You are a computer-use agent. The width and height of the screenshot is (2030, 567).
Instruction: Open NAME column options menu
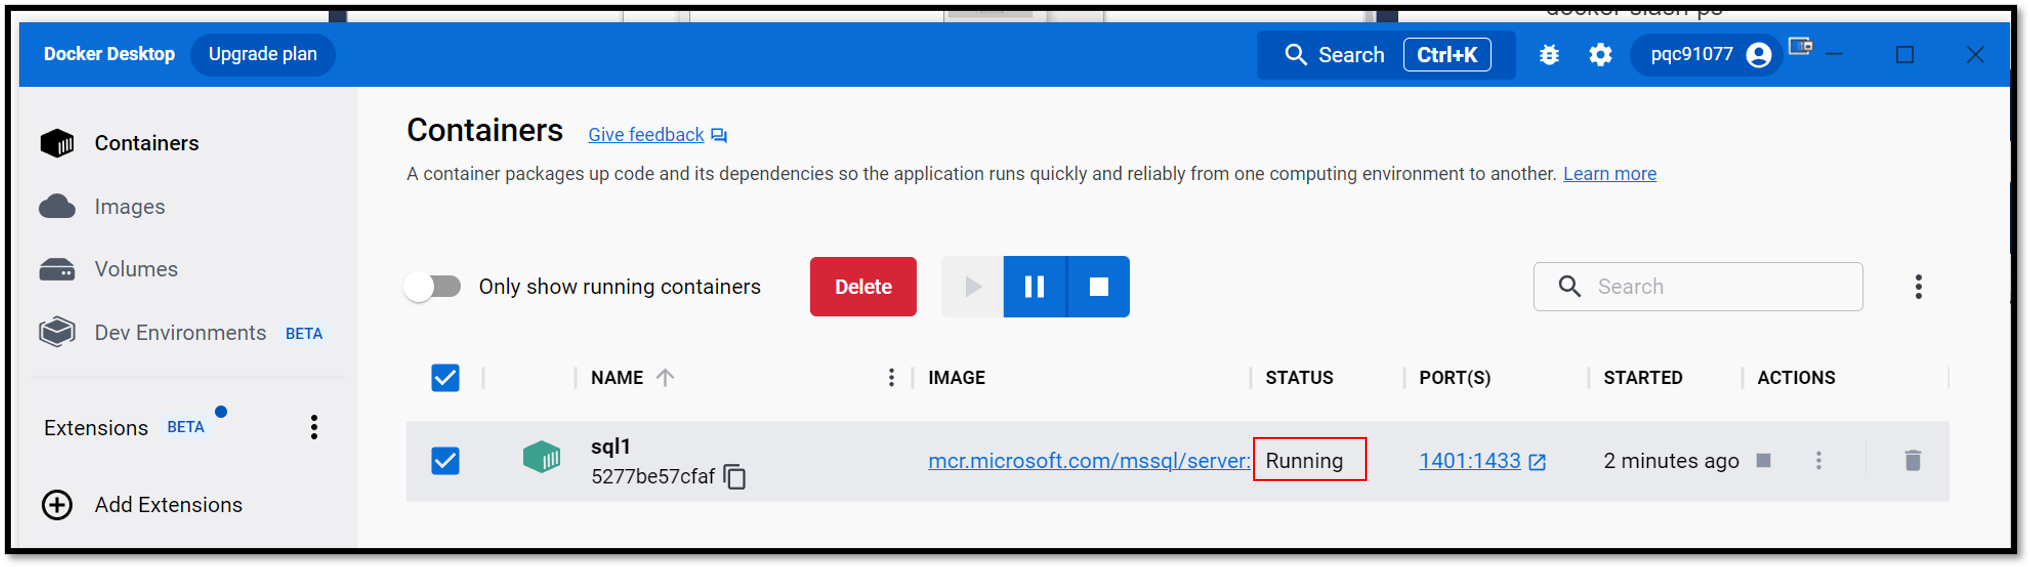pos(890,378)
